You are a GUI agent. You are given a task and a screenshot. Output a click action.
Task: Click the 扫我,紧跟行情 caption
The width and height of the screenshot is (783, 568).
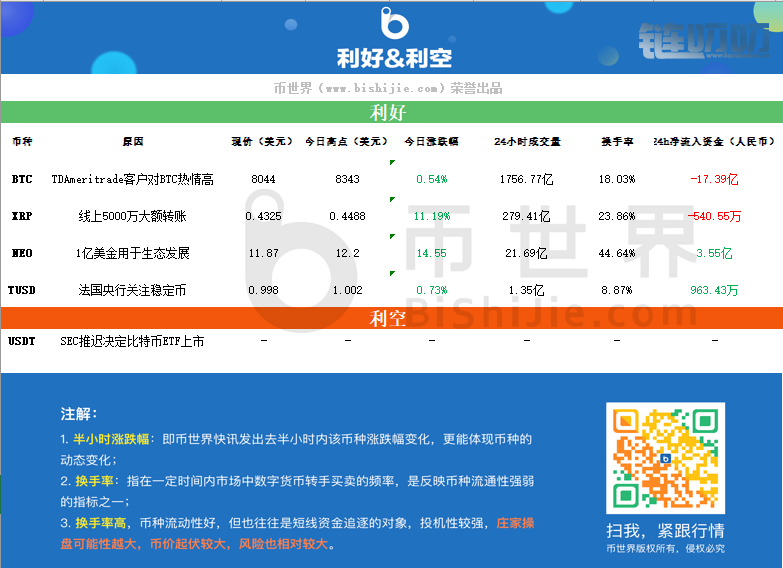665,531
